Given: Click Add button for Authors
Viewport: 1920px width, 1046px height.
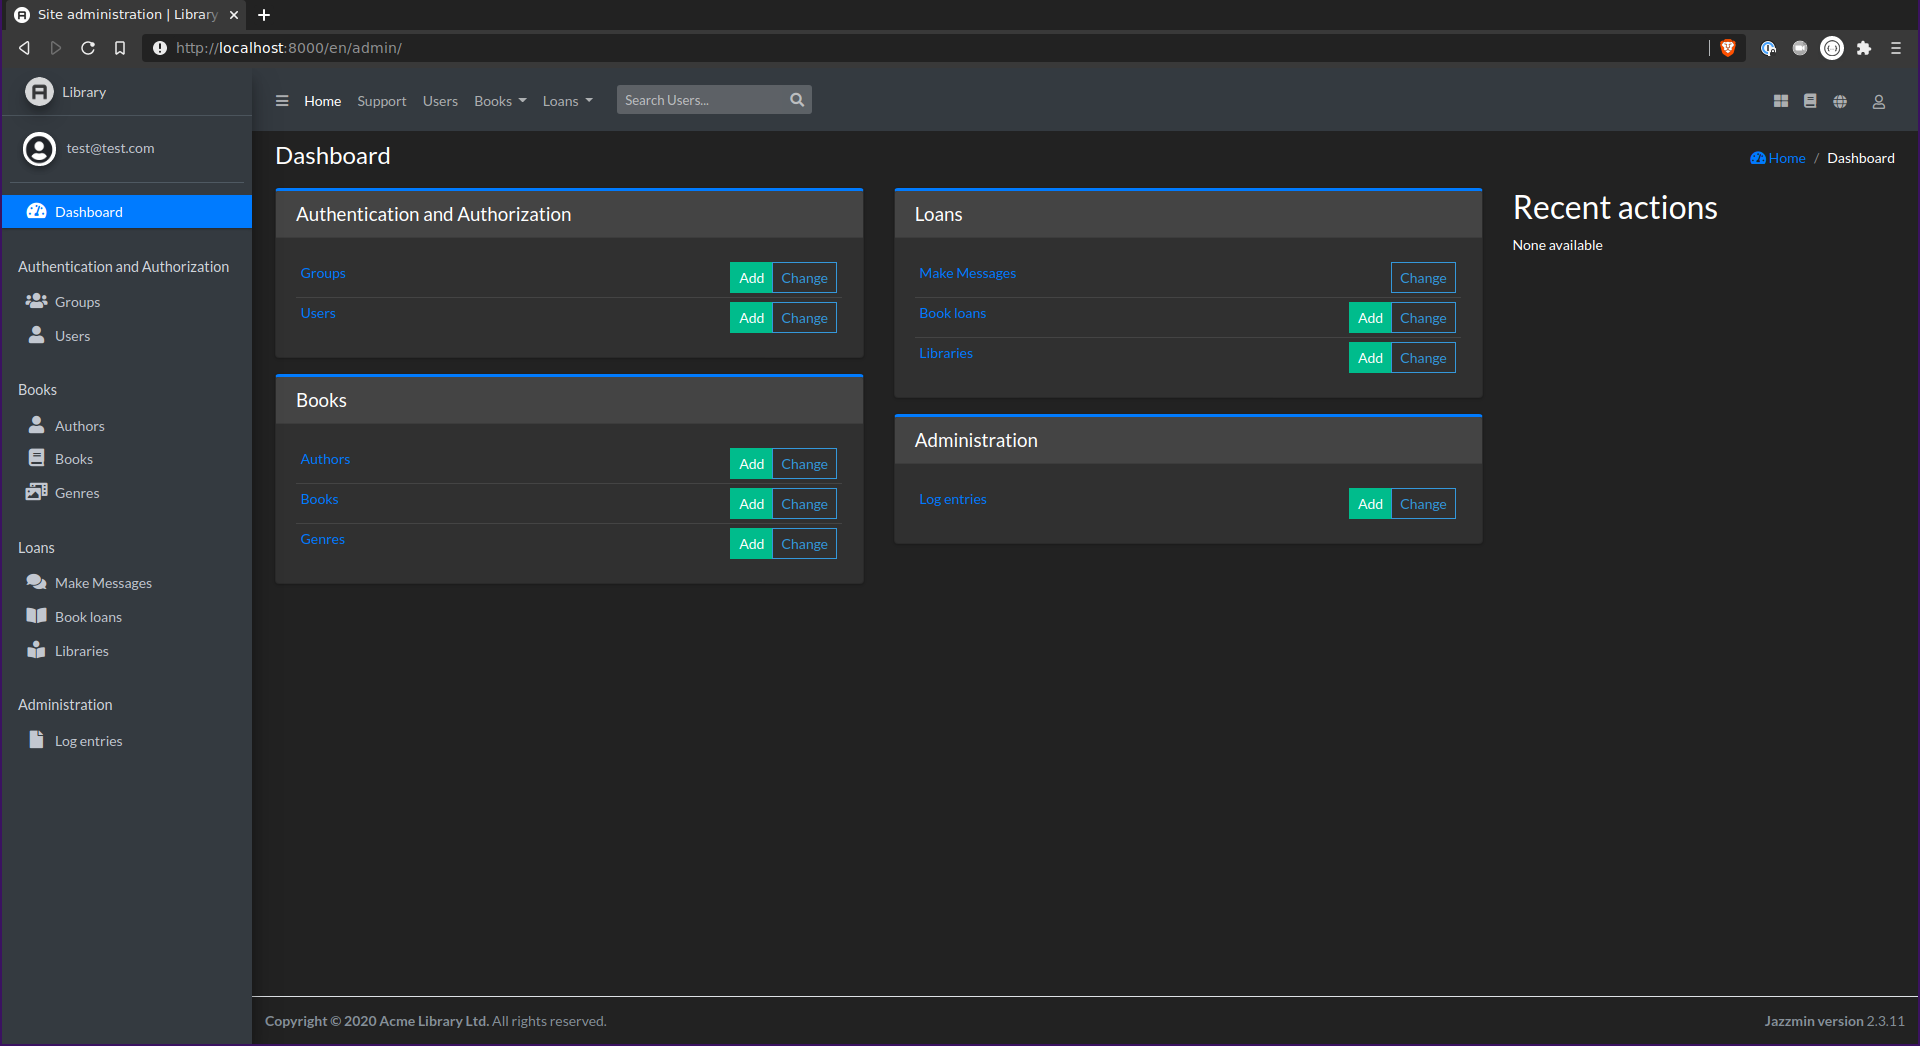Looking at the screenshot, I should (751, 464).
